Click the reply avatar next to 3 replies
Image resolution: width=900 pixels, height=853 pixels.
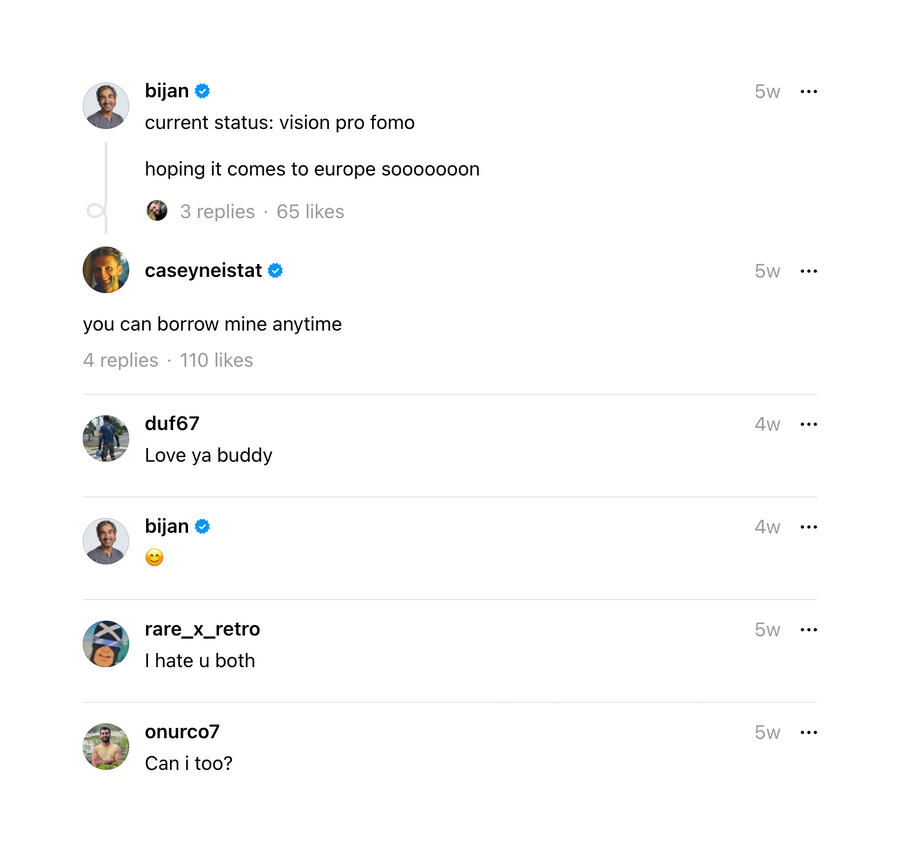[157, 211]
